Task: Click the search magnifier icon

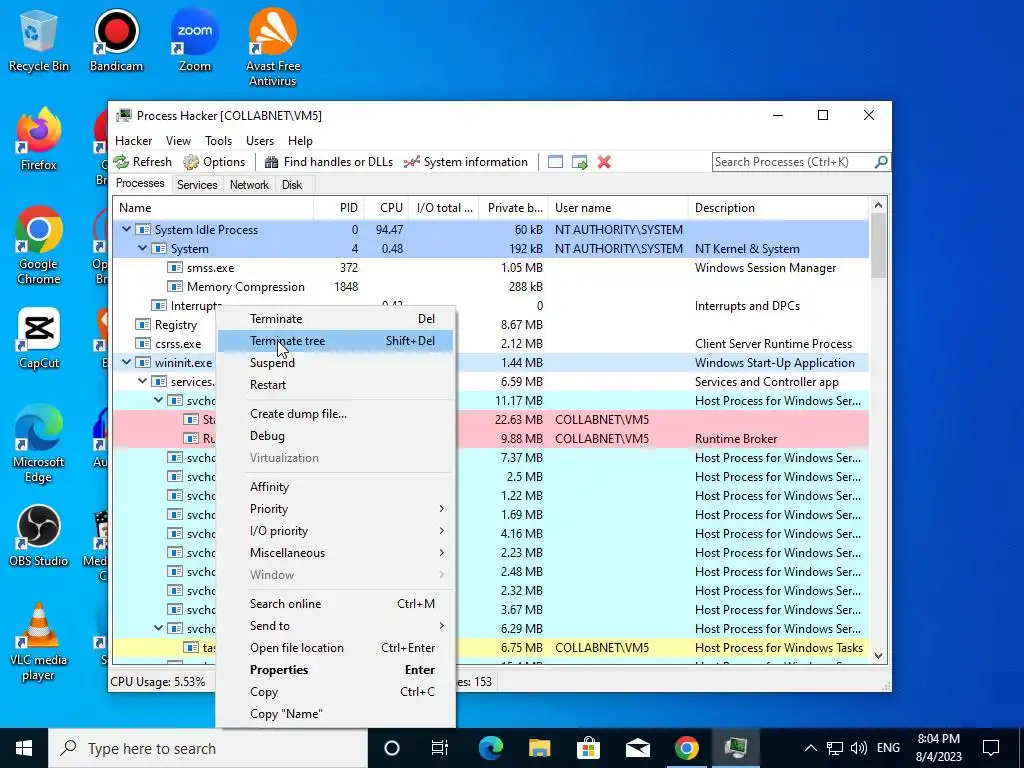Action: click(880, 161)
